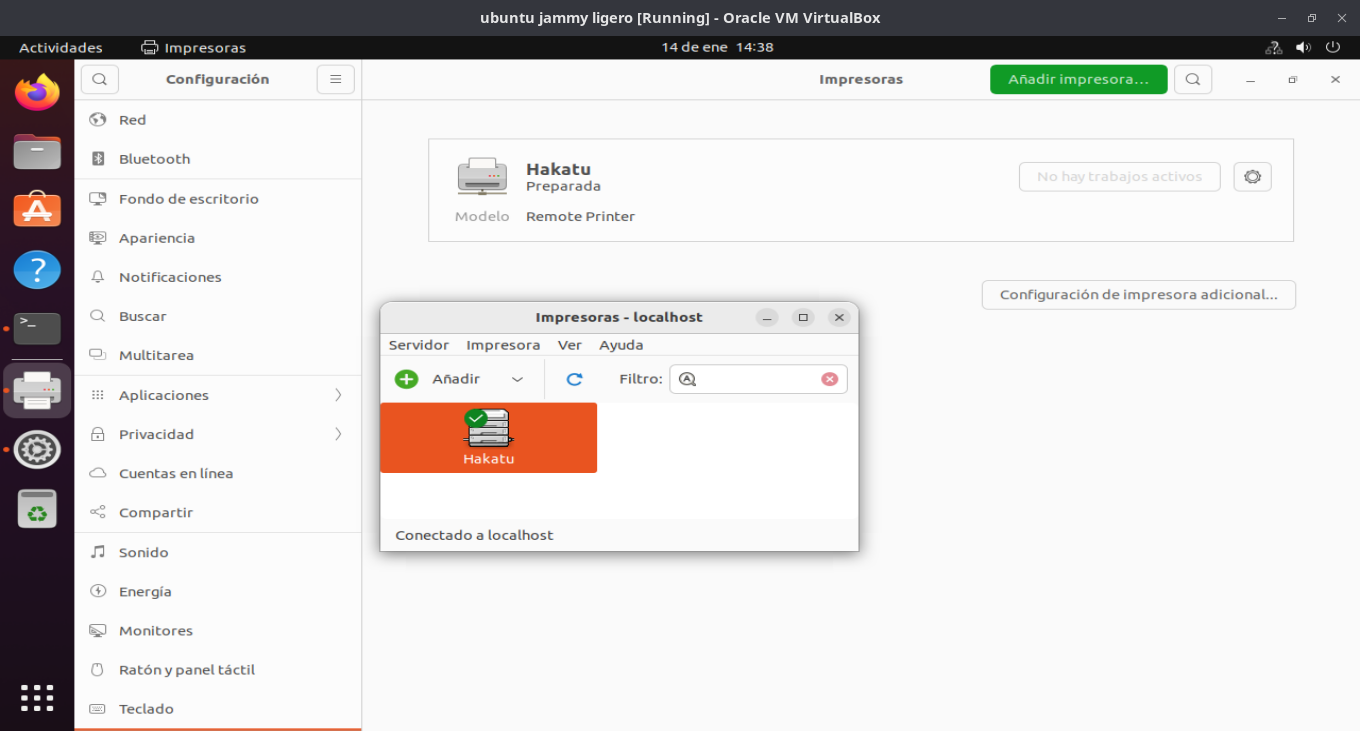Open Terminal from the dock
Viewport: 1360px width, 731px height.
(37, 329)
